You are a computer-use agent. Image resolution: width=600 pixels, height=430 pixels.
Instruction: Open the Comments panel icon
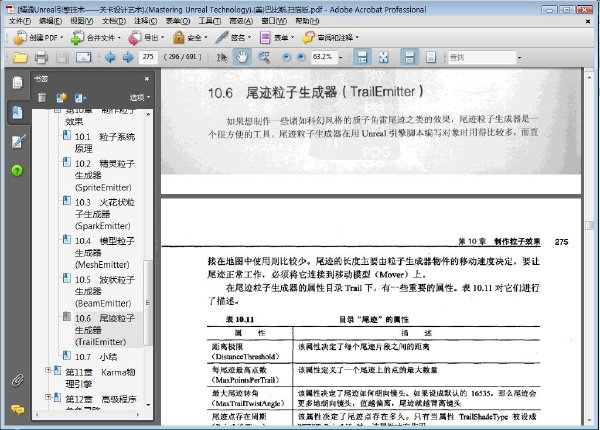pos(18,409)
